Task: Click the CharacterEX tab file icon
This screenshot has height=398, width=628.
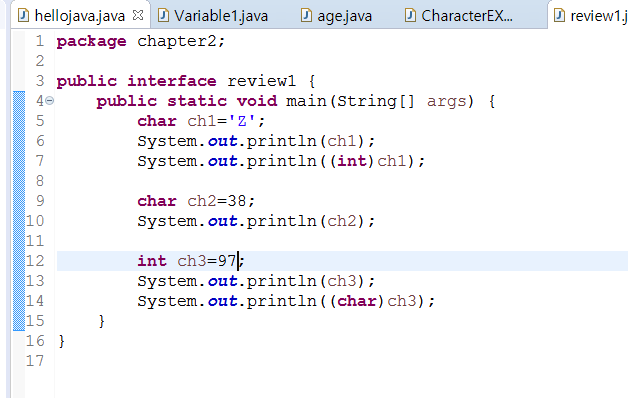Action: click(410, 16)
